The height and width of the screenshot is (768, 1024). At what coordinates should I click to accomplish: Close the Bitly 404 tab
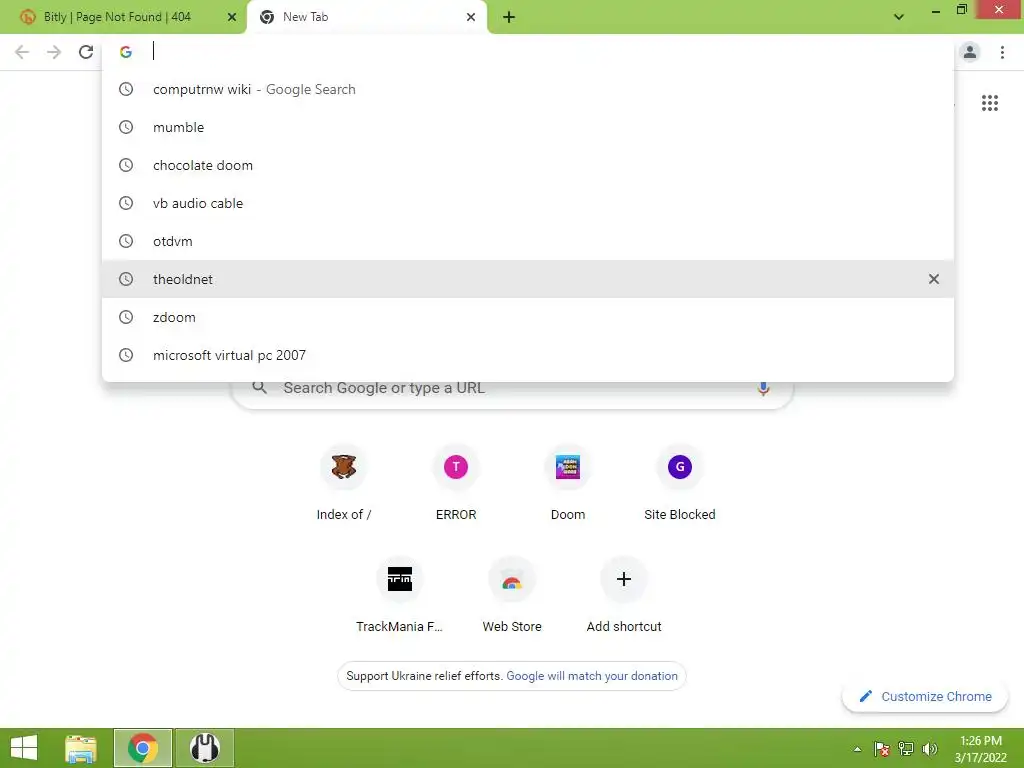tap(232, 17)
